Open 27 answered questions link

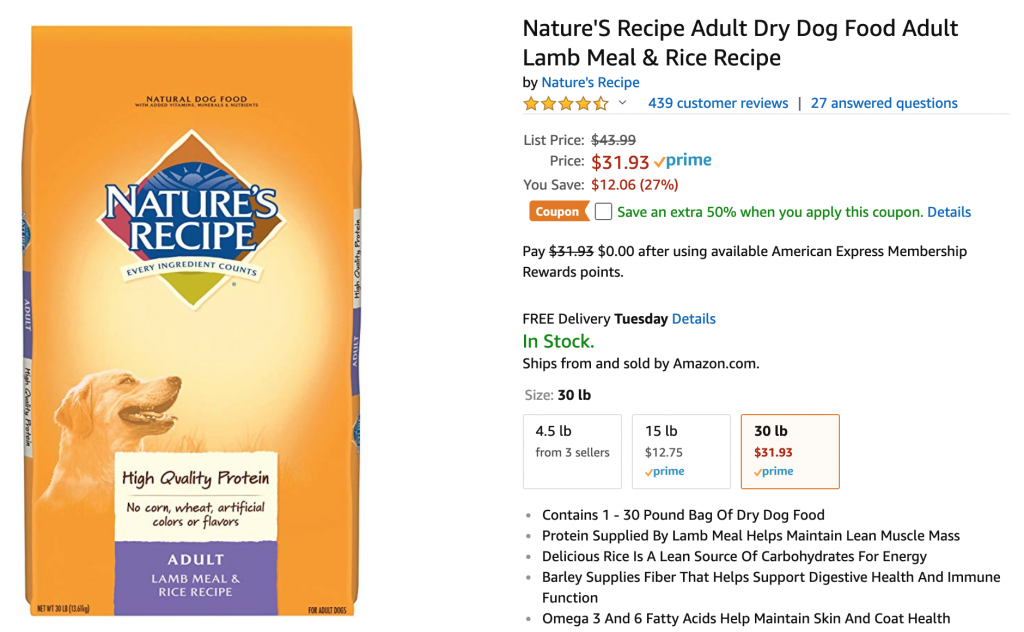(884, 103)
